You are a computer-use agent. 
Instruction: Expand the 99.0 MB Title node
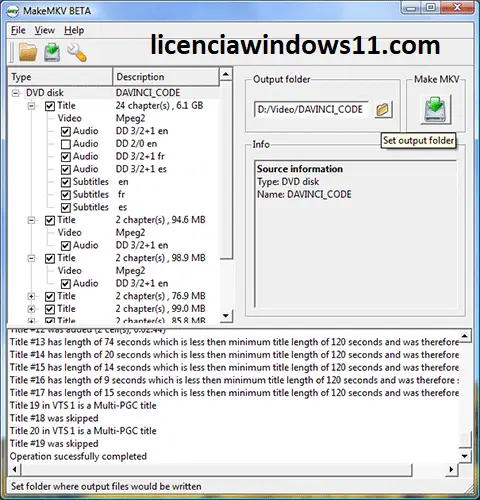click(x=31, y=309)
